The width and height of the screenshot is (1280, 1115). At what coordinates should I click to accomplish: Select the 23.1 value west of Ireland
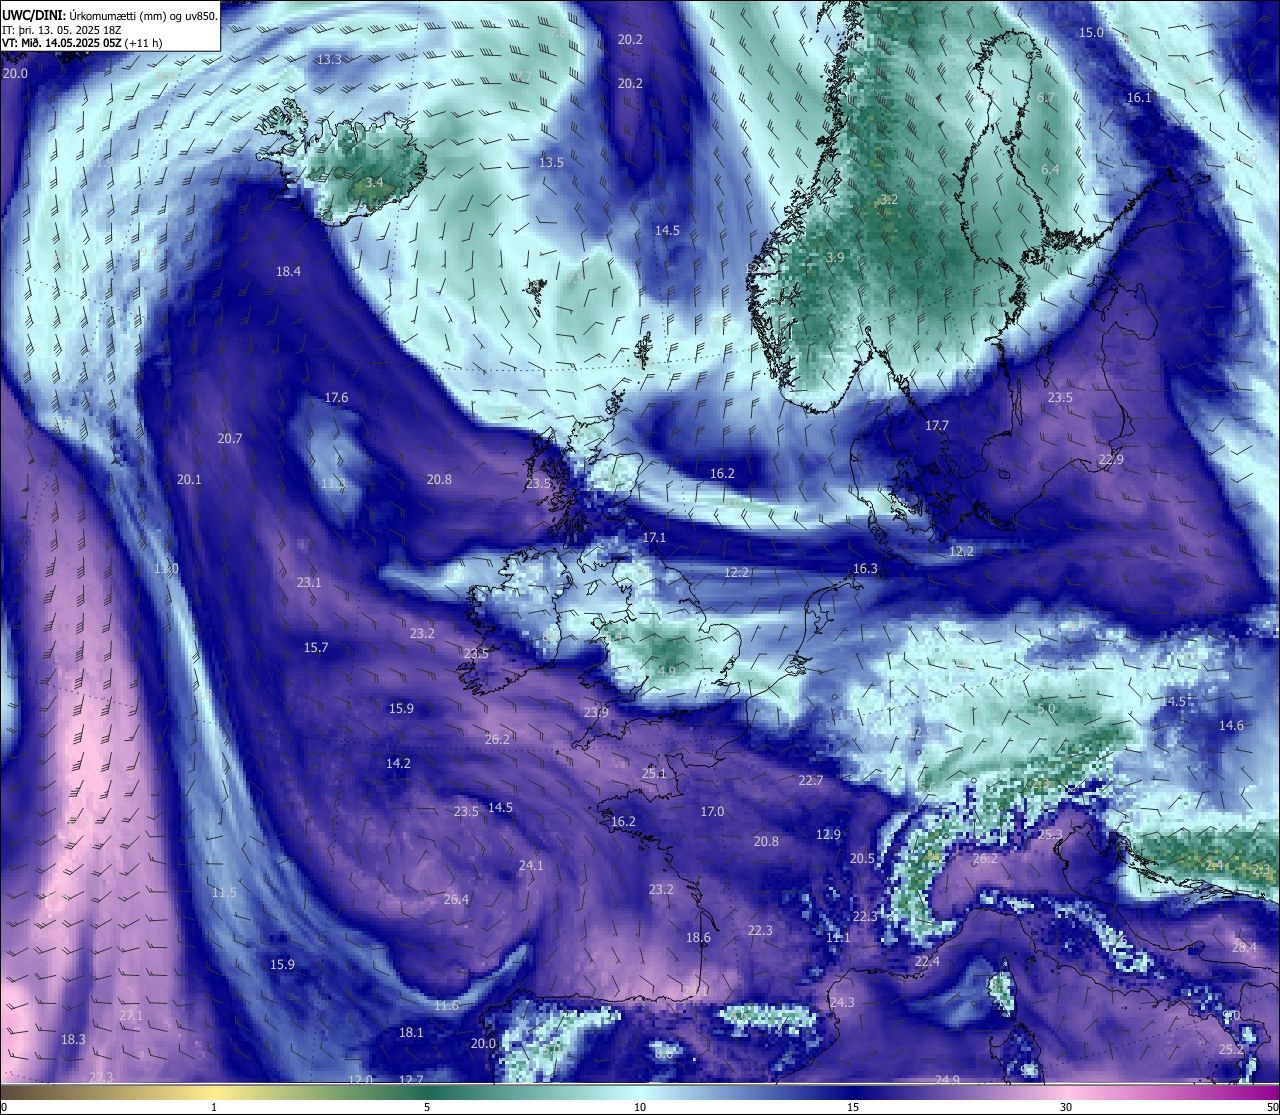click(309, 582)
